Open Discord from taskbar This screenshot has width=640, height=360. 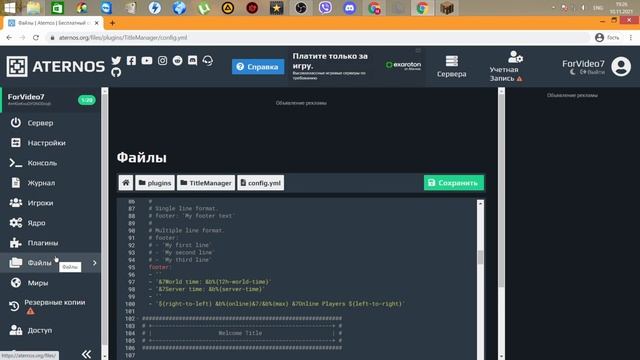(x=349, y=8)
